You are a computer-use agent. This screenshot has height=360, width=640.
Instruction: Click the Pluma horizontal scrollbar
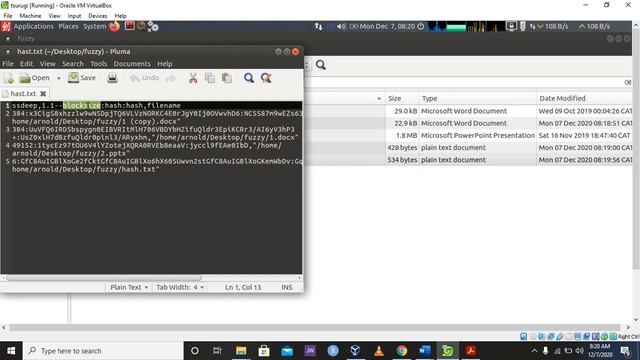click(103, 278)
